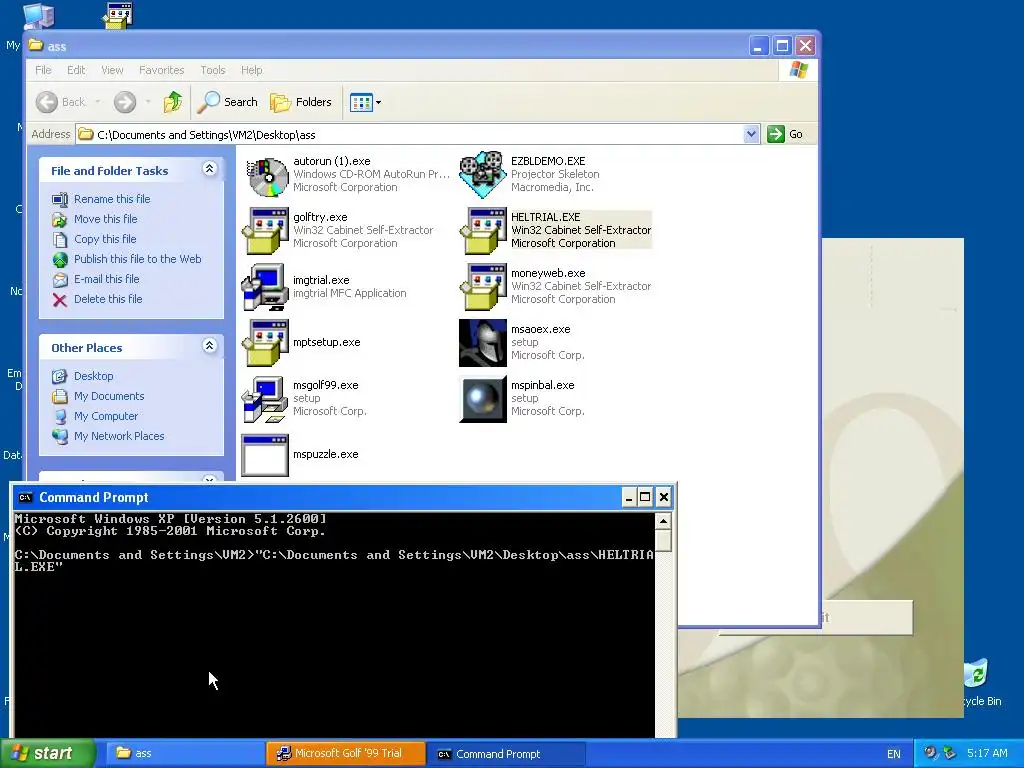This screenshot has width=1024, height=768.
Task: Click the Windows flag logo in explorer
Action: pyautogui.click(x=798, y=70)
